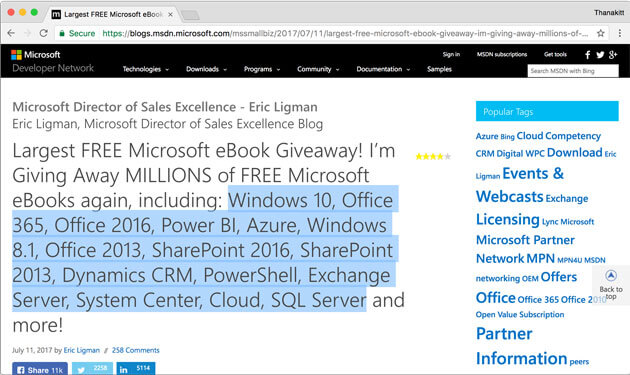This screenshot has width=630, height=375.
Task: Open MSDN subscriptions link
Action: (502, 54)
